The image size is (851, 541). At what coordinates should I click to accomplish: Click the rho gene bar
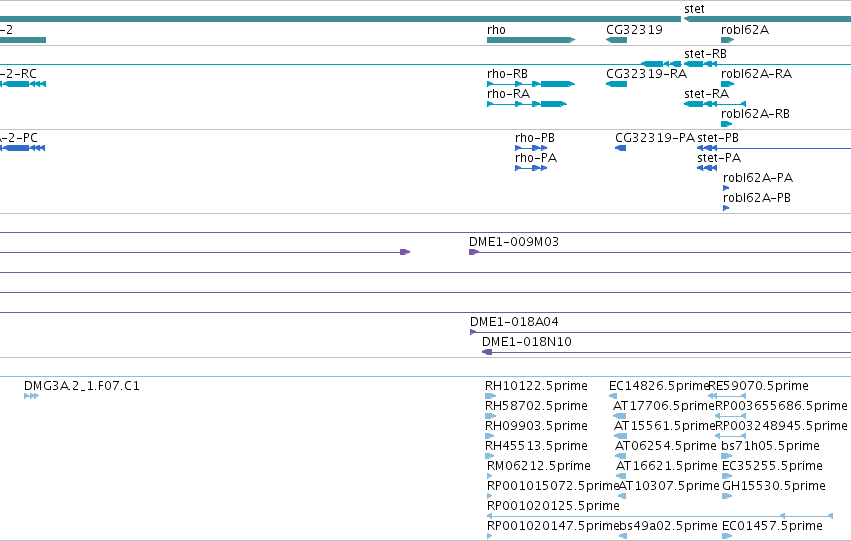[x=531, y=40]
